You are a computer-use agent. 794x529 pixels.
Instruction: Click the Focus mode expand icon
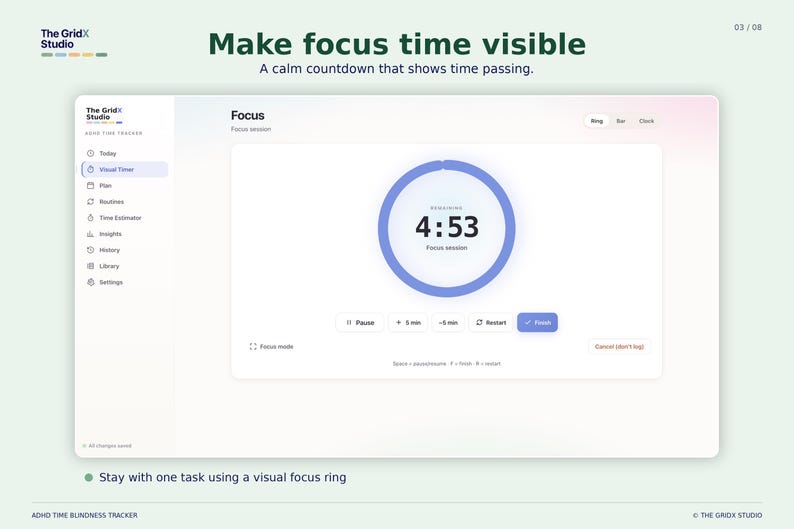(x=253, y=347)
